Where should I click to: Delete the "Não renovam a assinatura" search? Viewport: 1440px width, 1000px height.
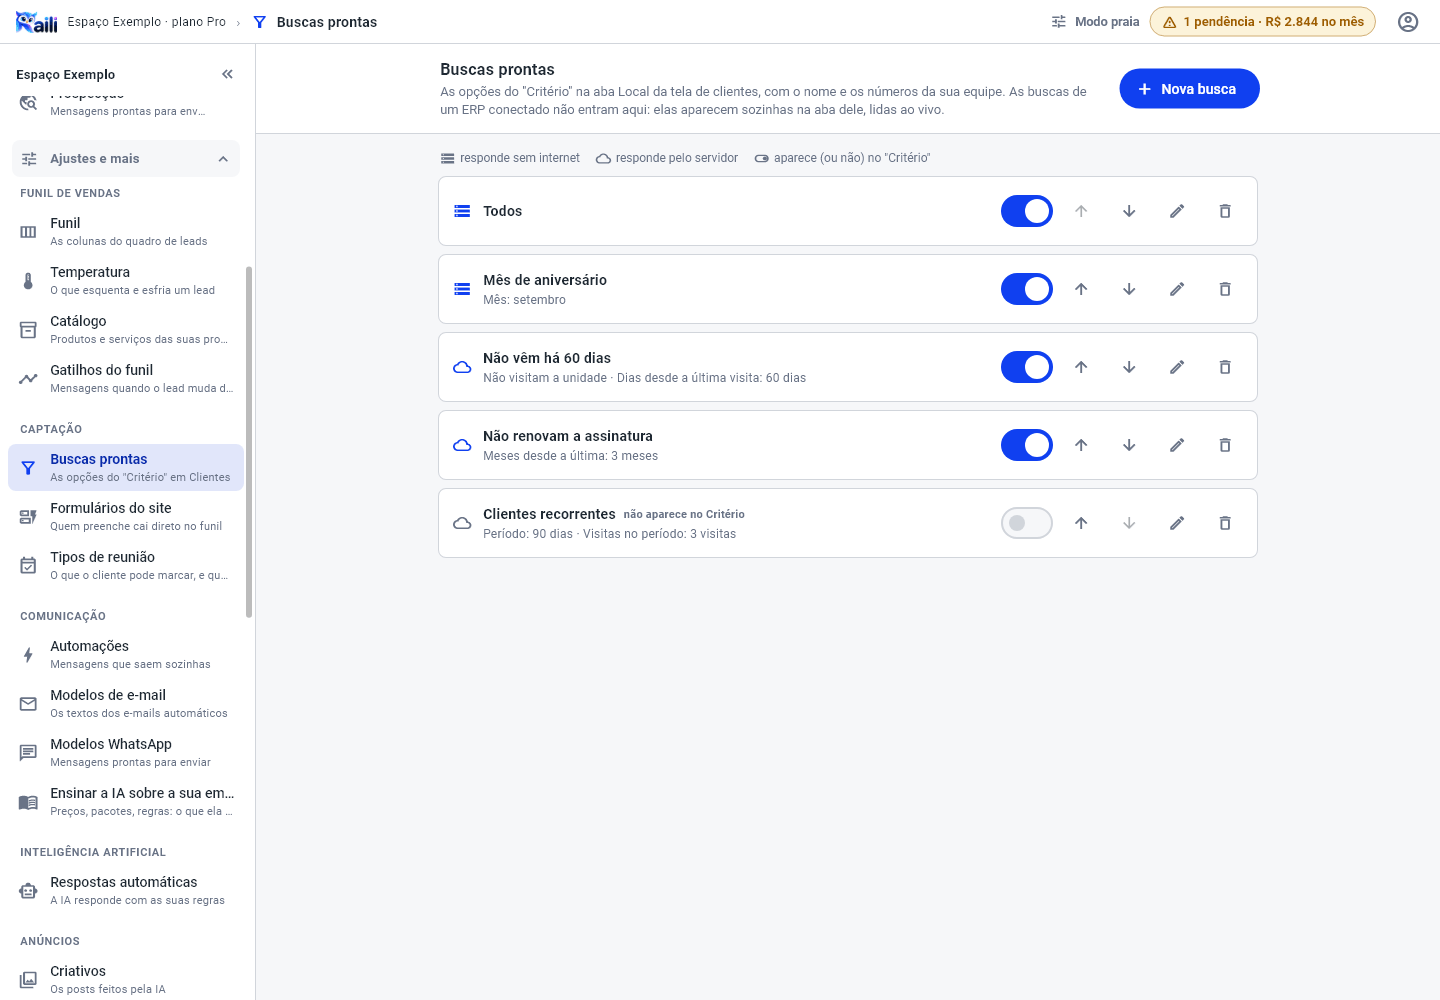pos(1225,445)
